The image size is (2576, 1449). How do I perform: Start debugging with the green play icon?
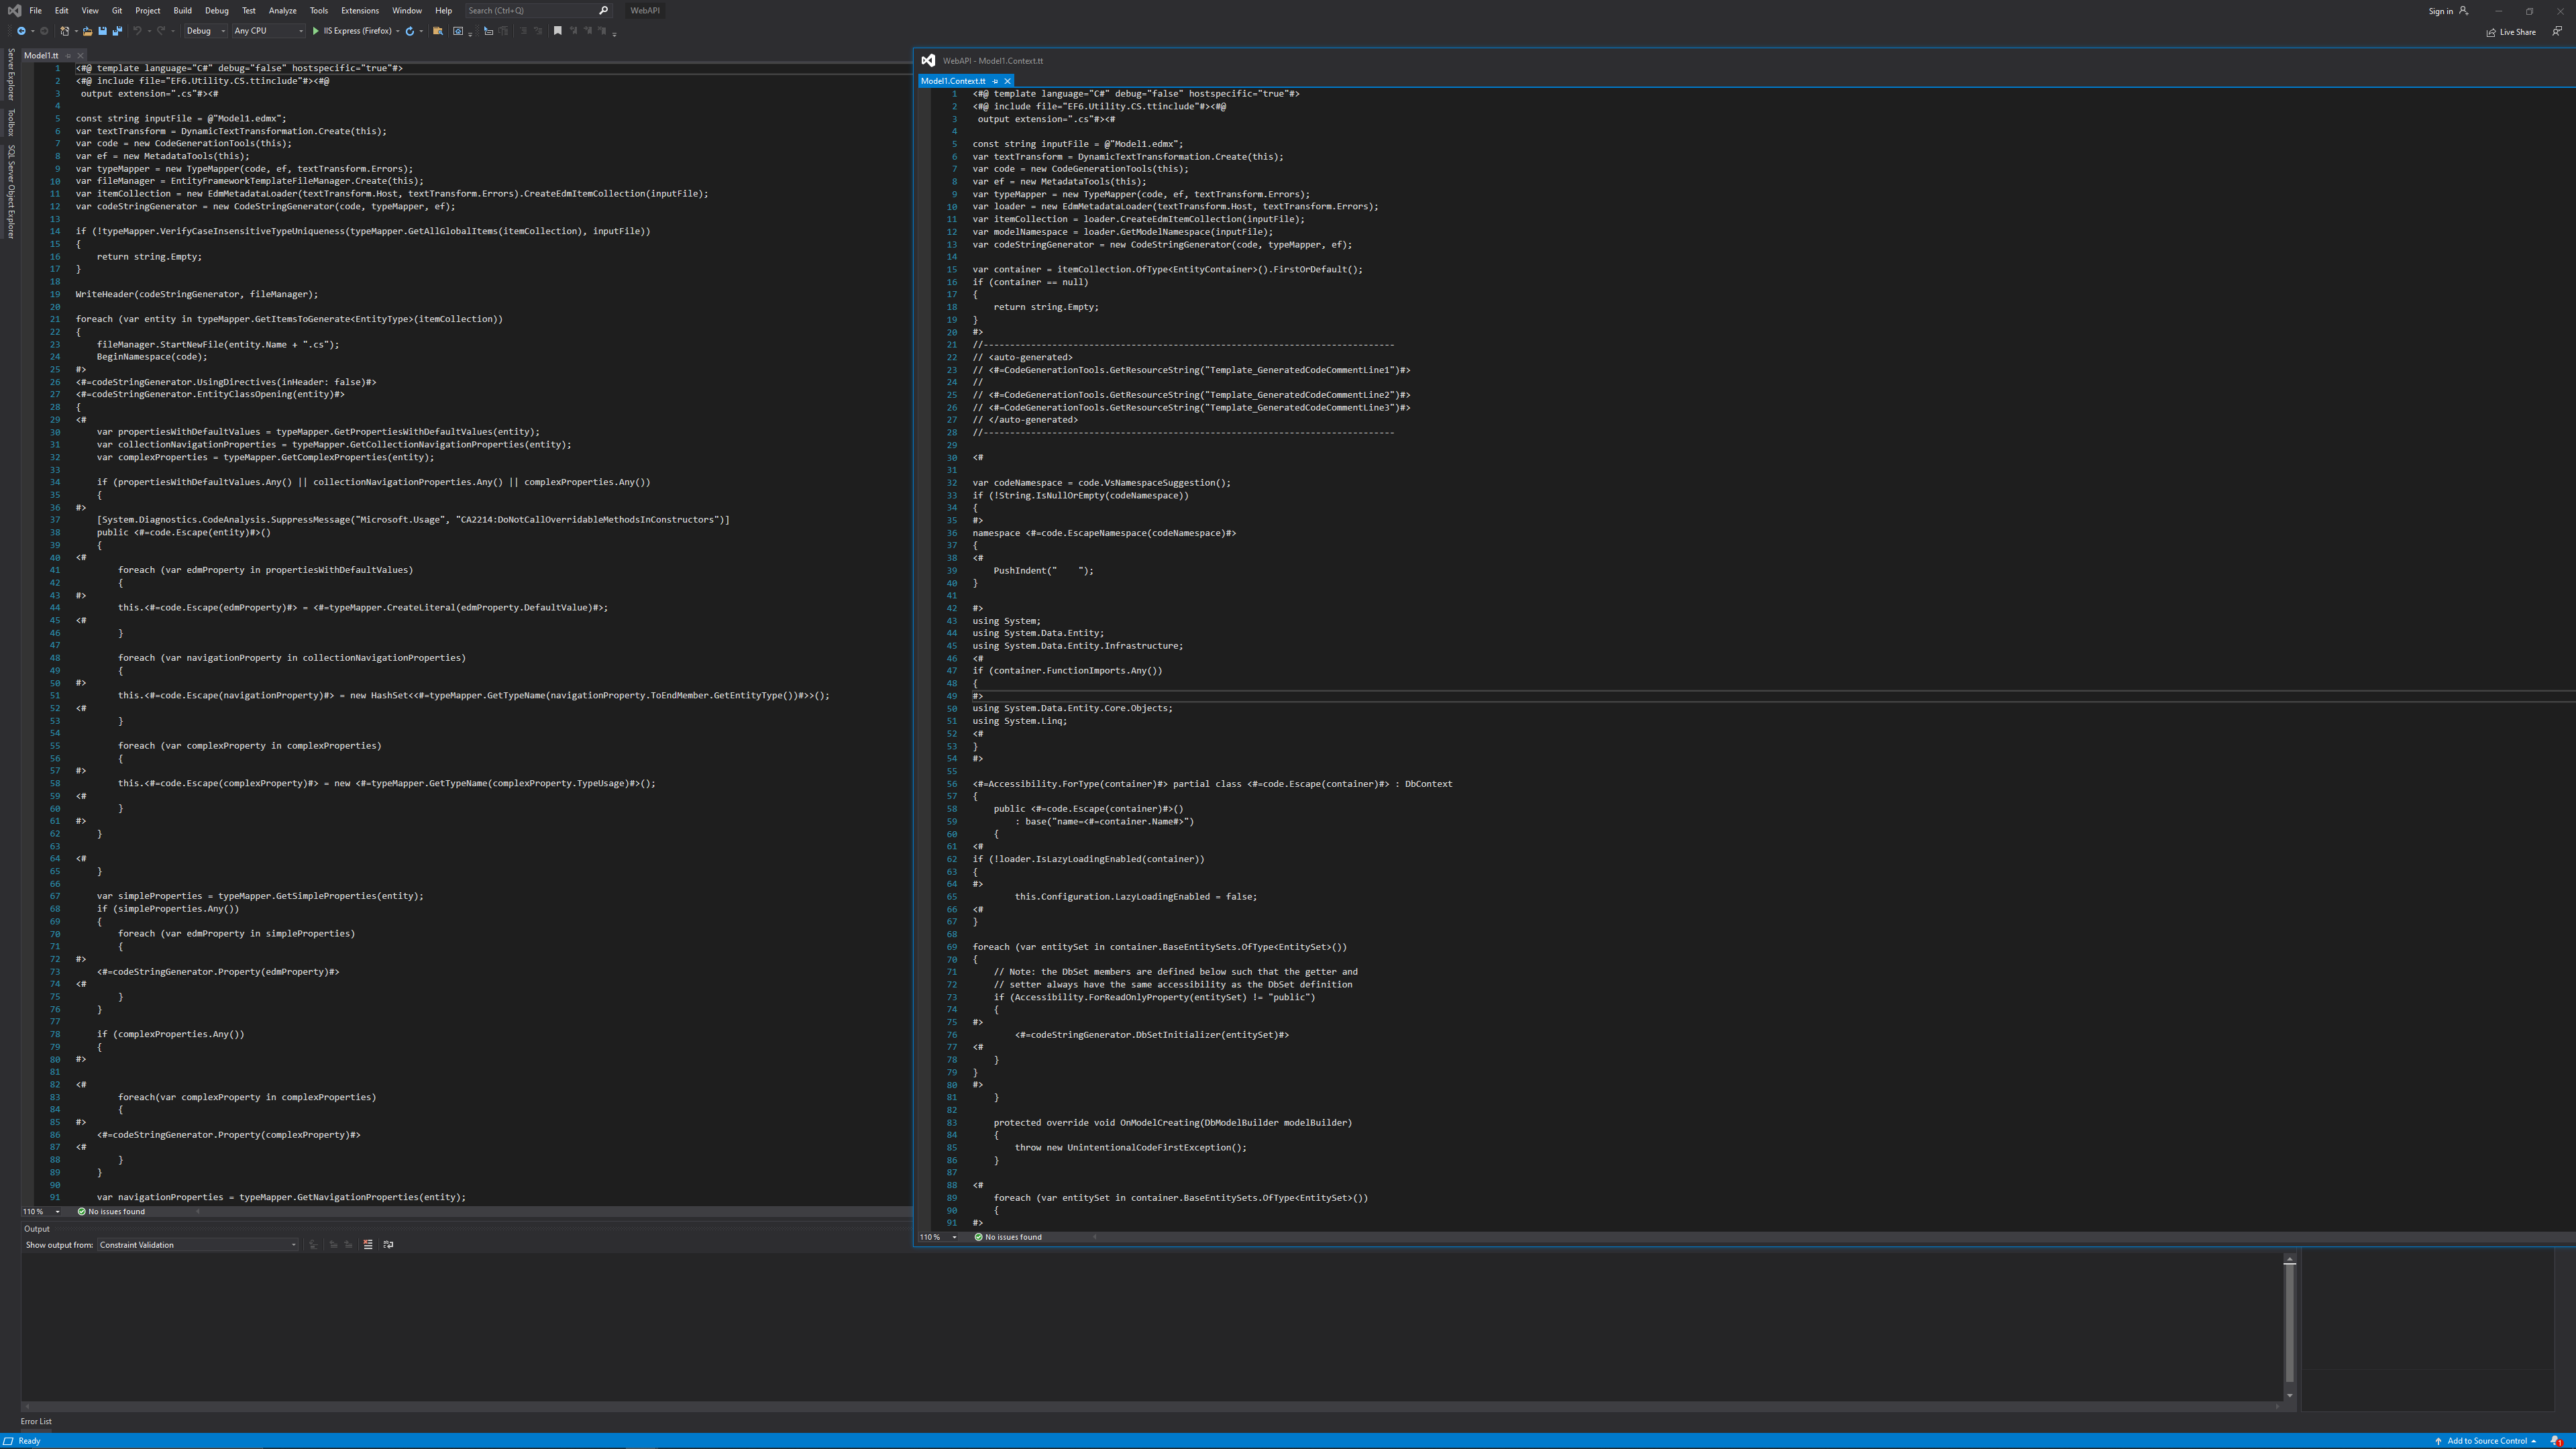(x=316, y=31)
